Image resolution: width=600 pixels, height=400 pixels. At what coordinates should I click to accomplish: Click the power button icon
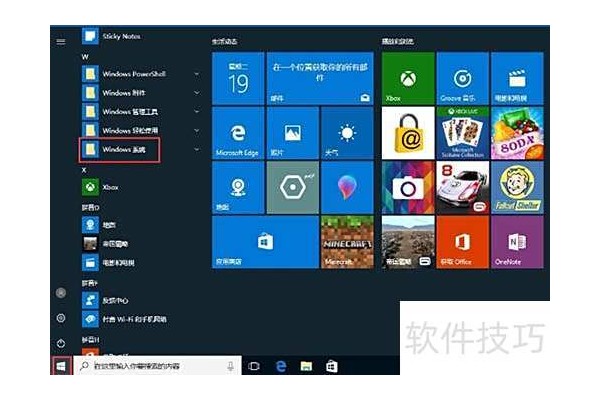[x=61, y=343]
